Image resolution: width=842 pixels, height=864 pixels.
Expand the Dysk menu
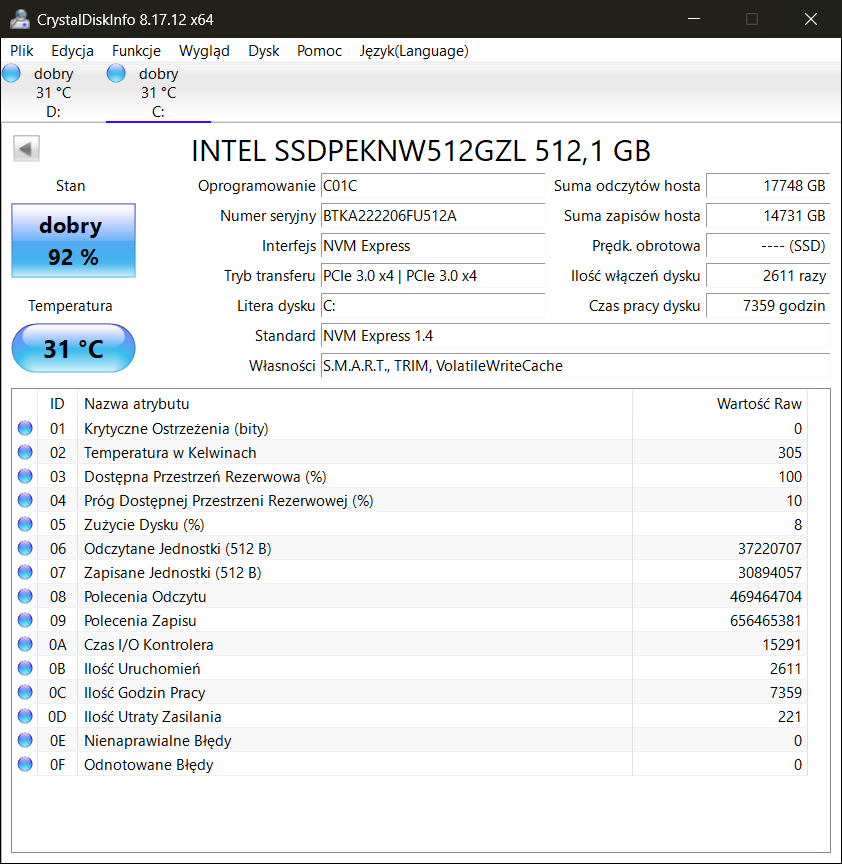tap(264, 51)
